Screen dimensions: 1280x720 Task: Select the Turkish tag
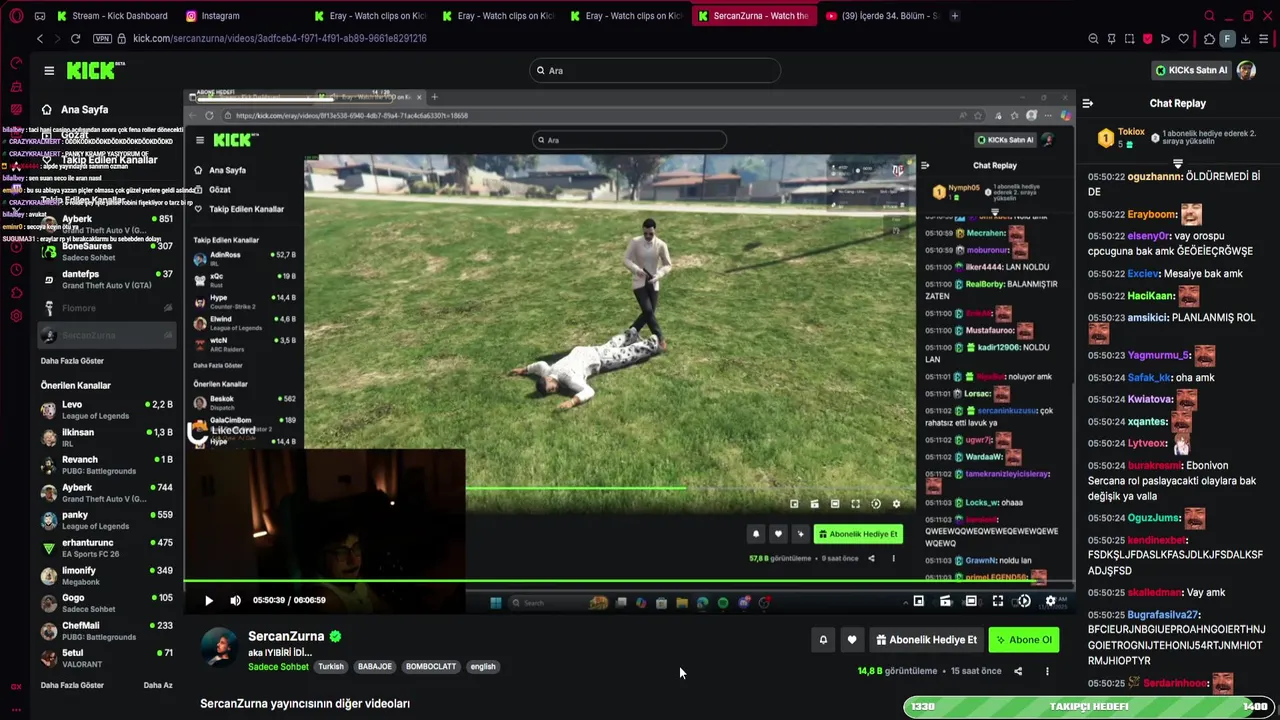point(331,667)
